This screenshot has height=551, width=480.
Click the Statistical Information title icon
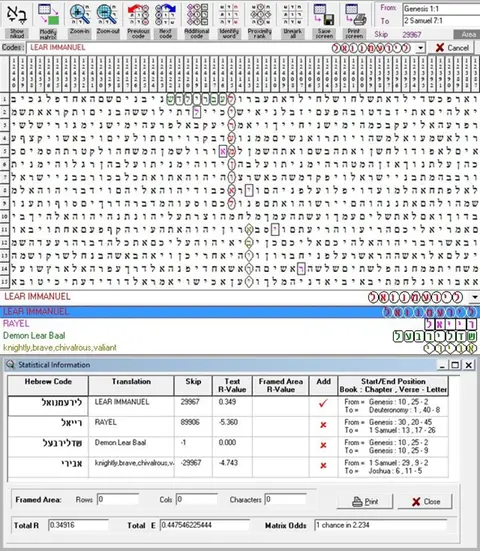(10, 365)
